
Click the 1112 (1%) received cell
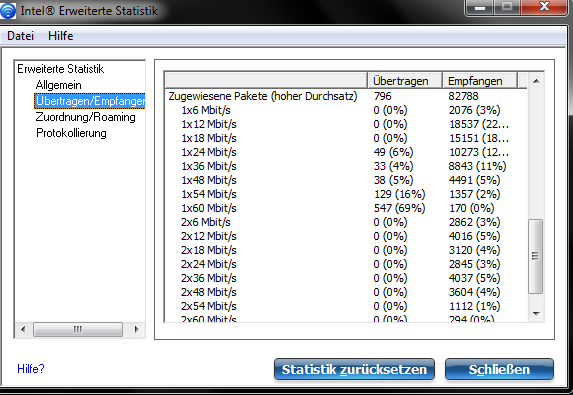tap(475, 306)
